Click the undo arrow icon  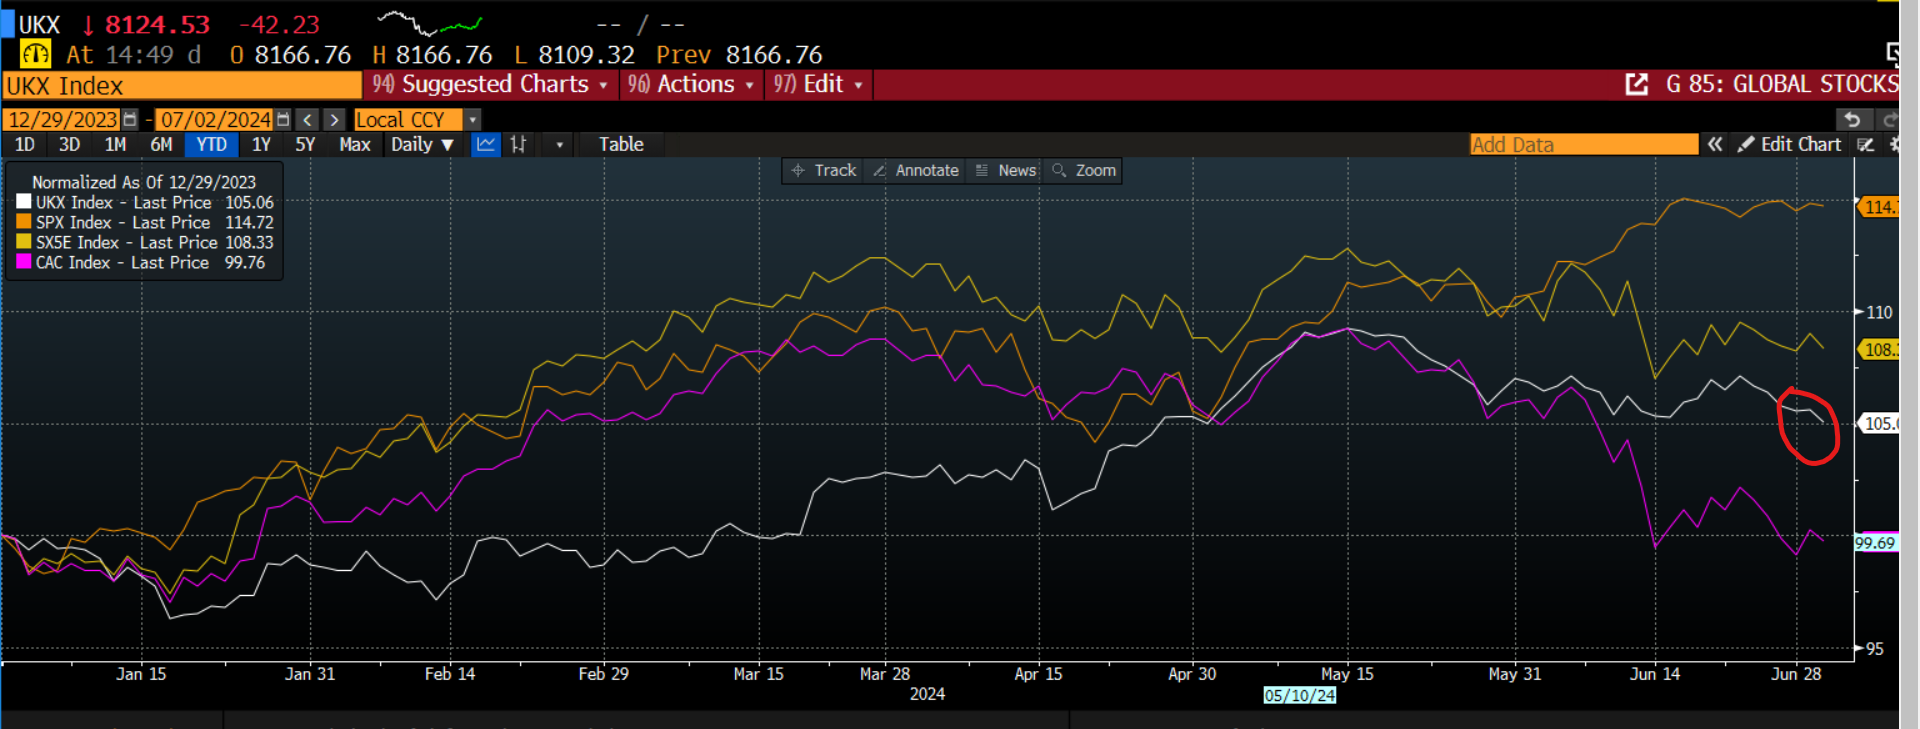click(x=1852, y=120)
